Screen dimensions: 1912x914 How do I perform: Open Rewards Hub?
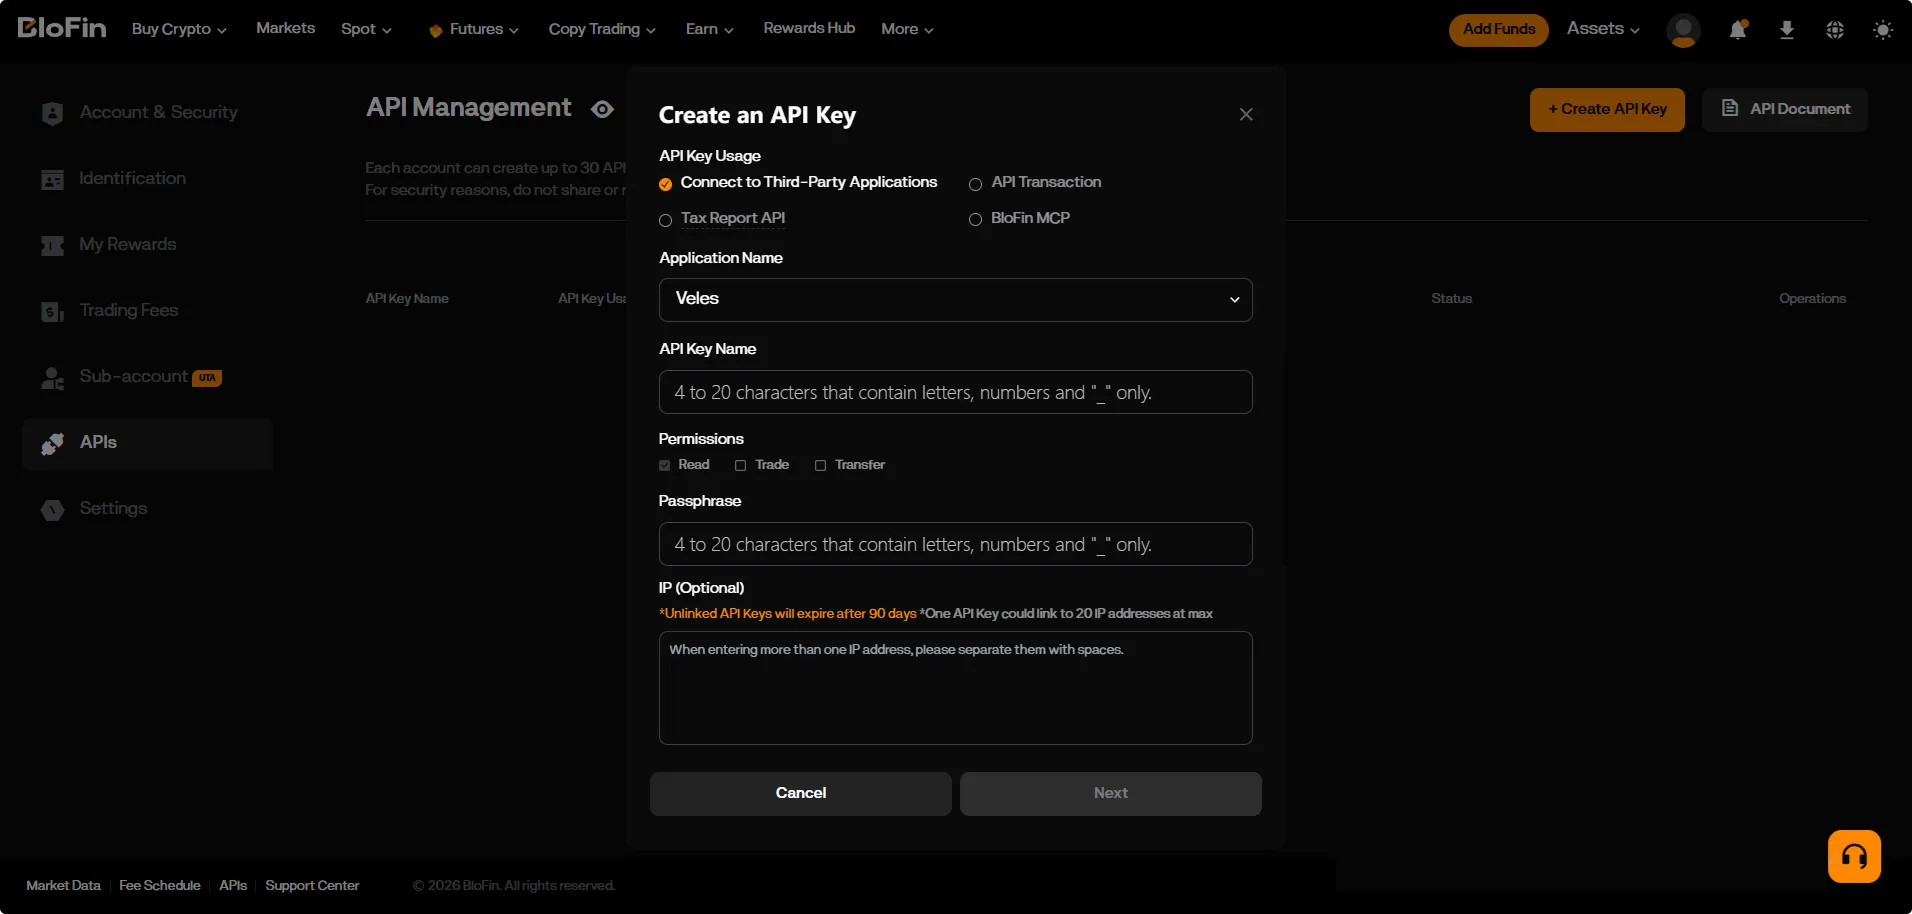[x=809, y=28]
